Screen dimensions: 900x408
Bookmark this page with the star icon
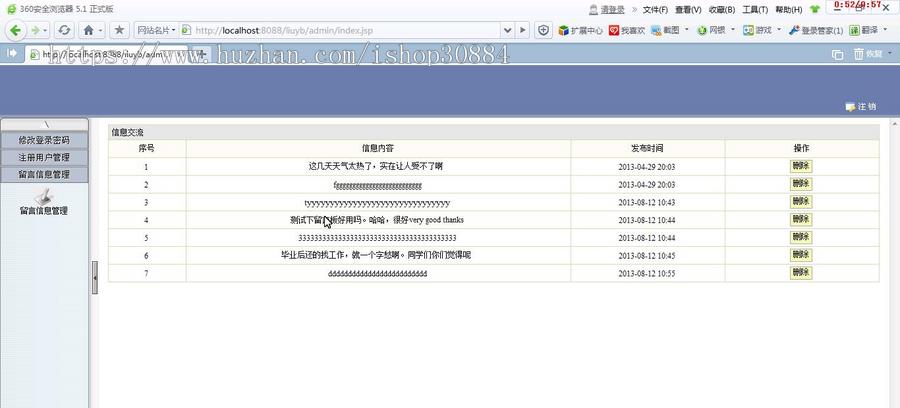click(119, 30)
